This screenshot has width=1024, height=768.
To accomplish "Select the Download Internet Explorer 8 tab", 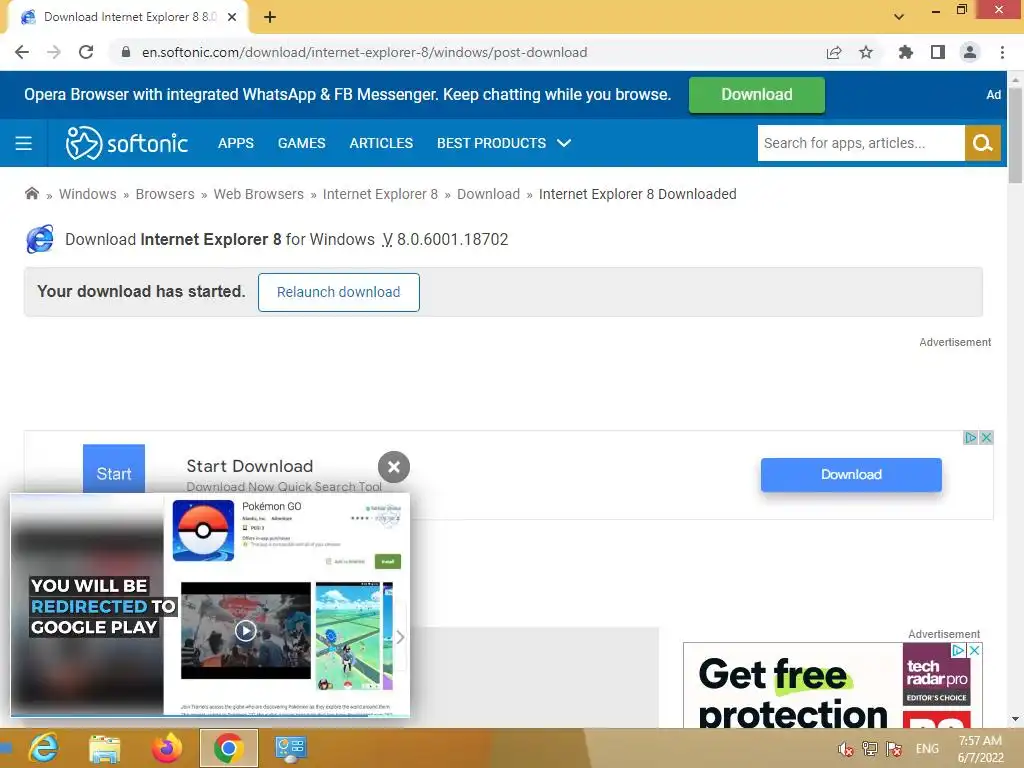I will point(128,17).
